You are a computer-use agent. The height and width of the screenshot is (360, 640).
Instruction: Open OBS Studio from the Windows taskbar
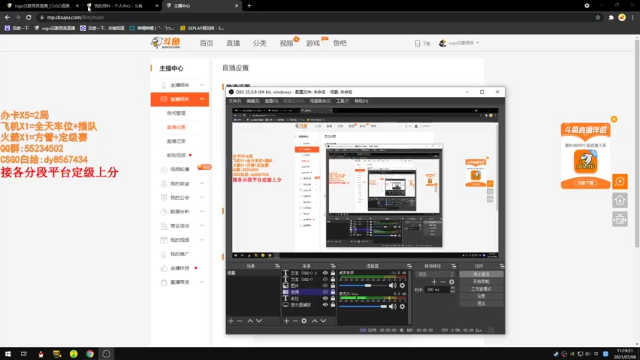[106, 354]
